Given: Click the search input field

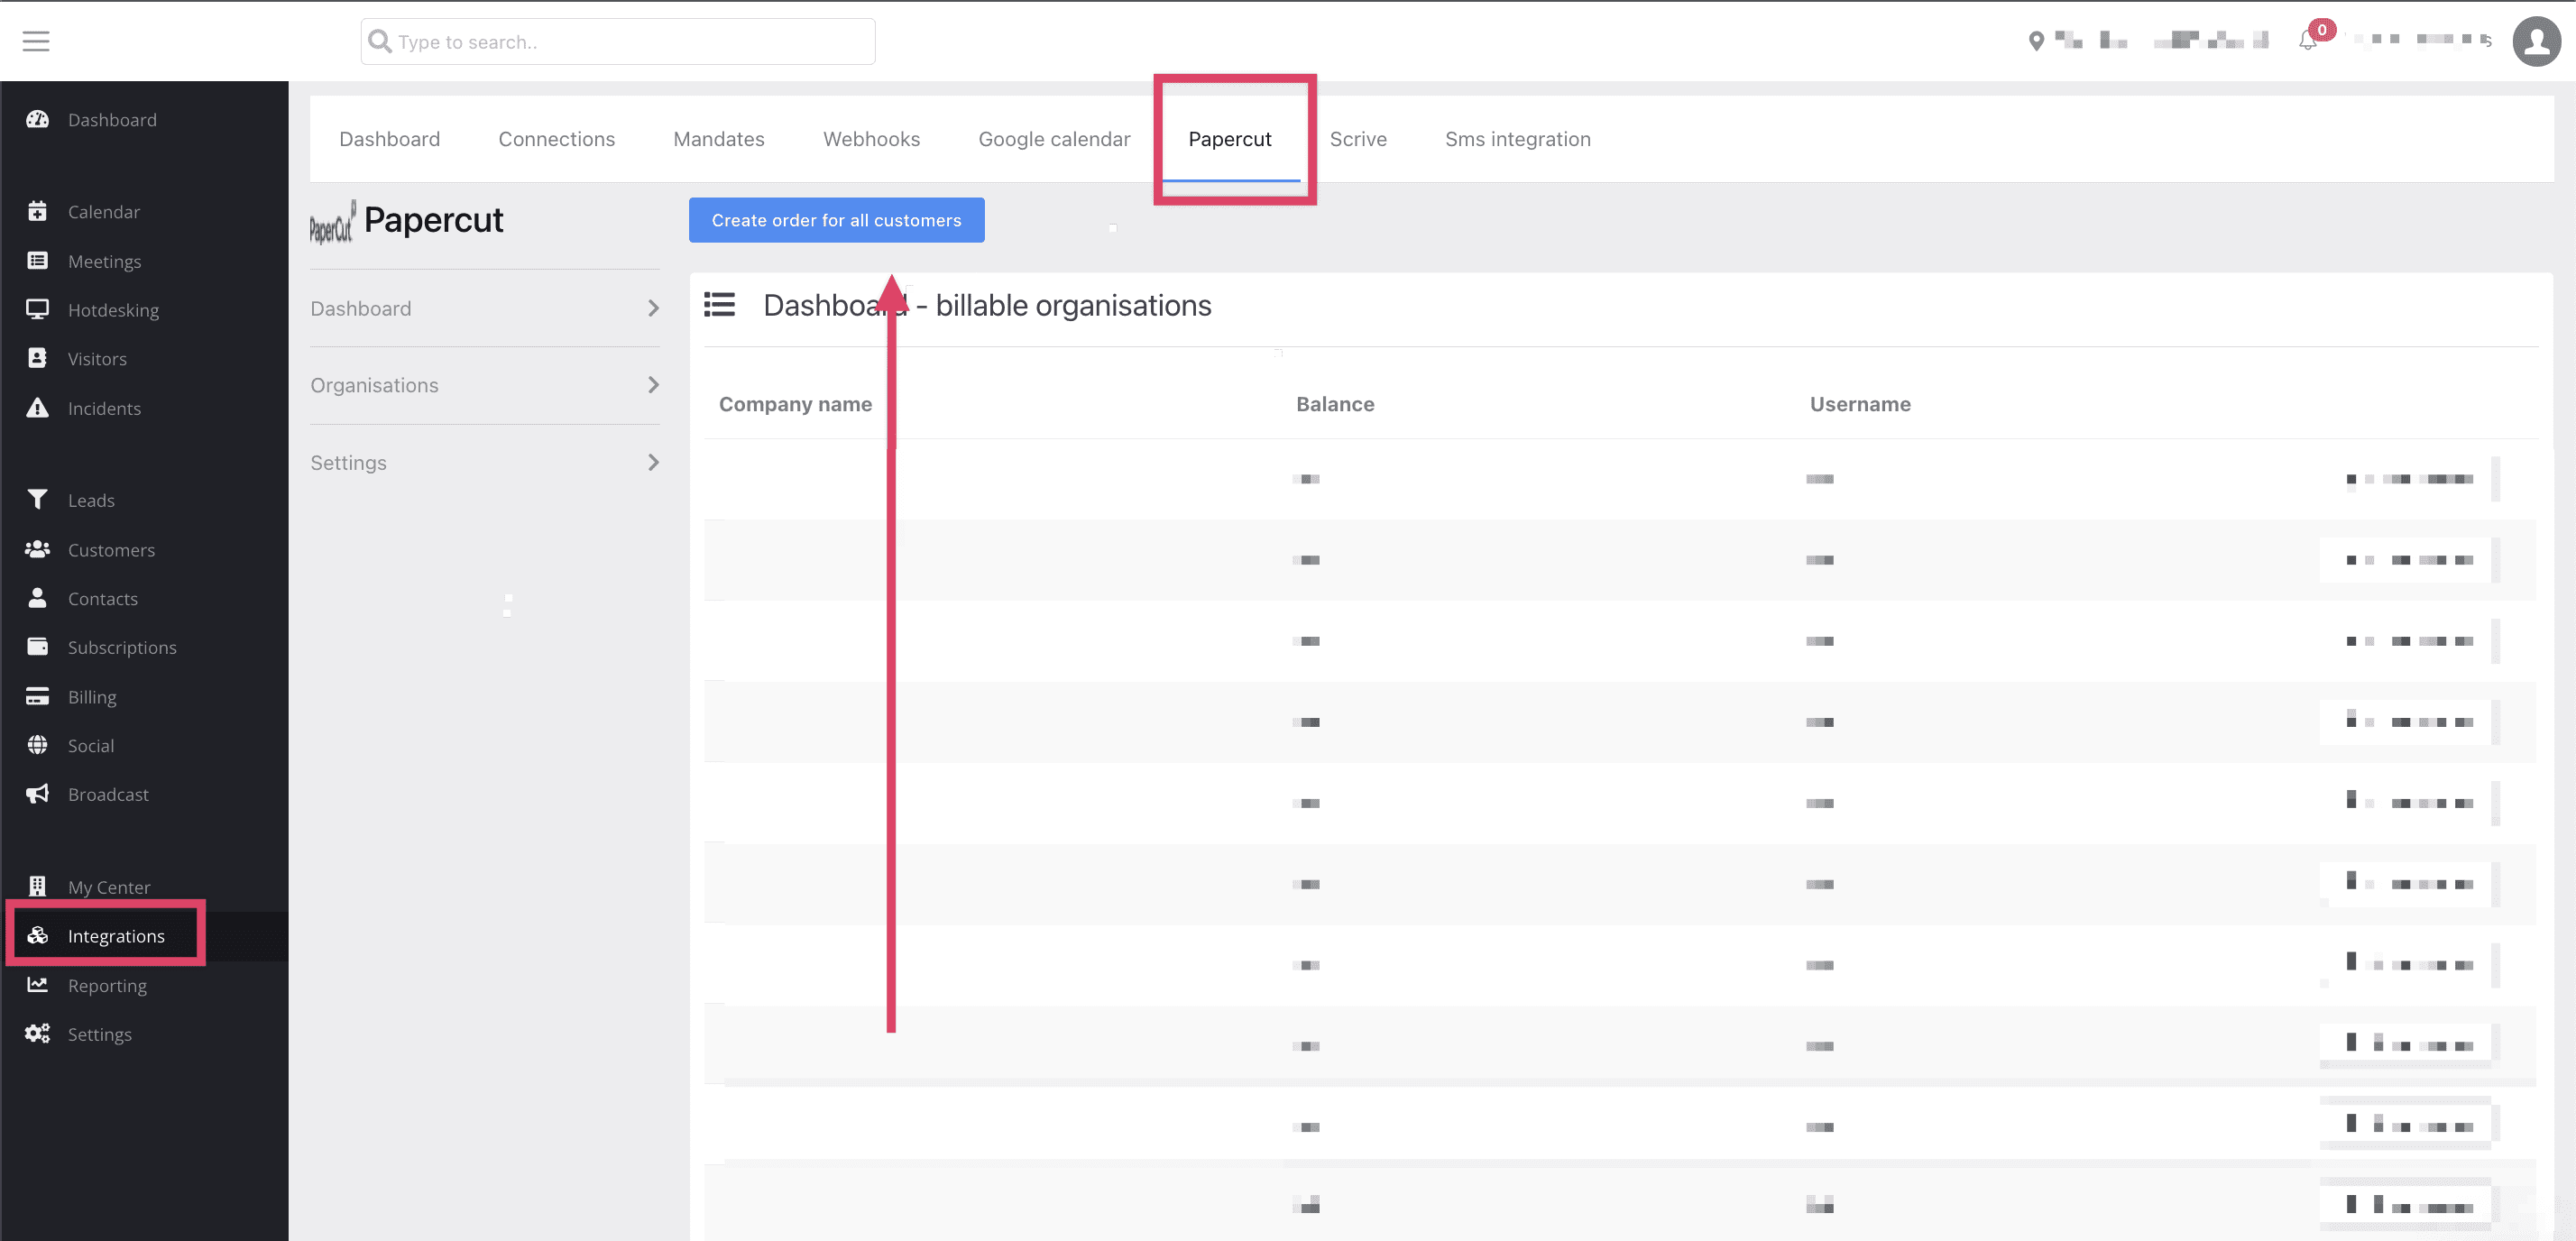Looking at the screenshot, I should pyautogui.click(x=617, y=41).
